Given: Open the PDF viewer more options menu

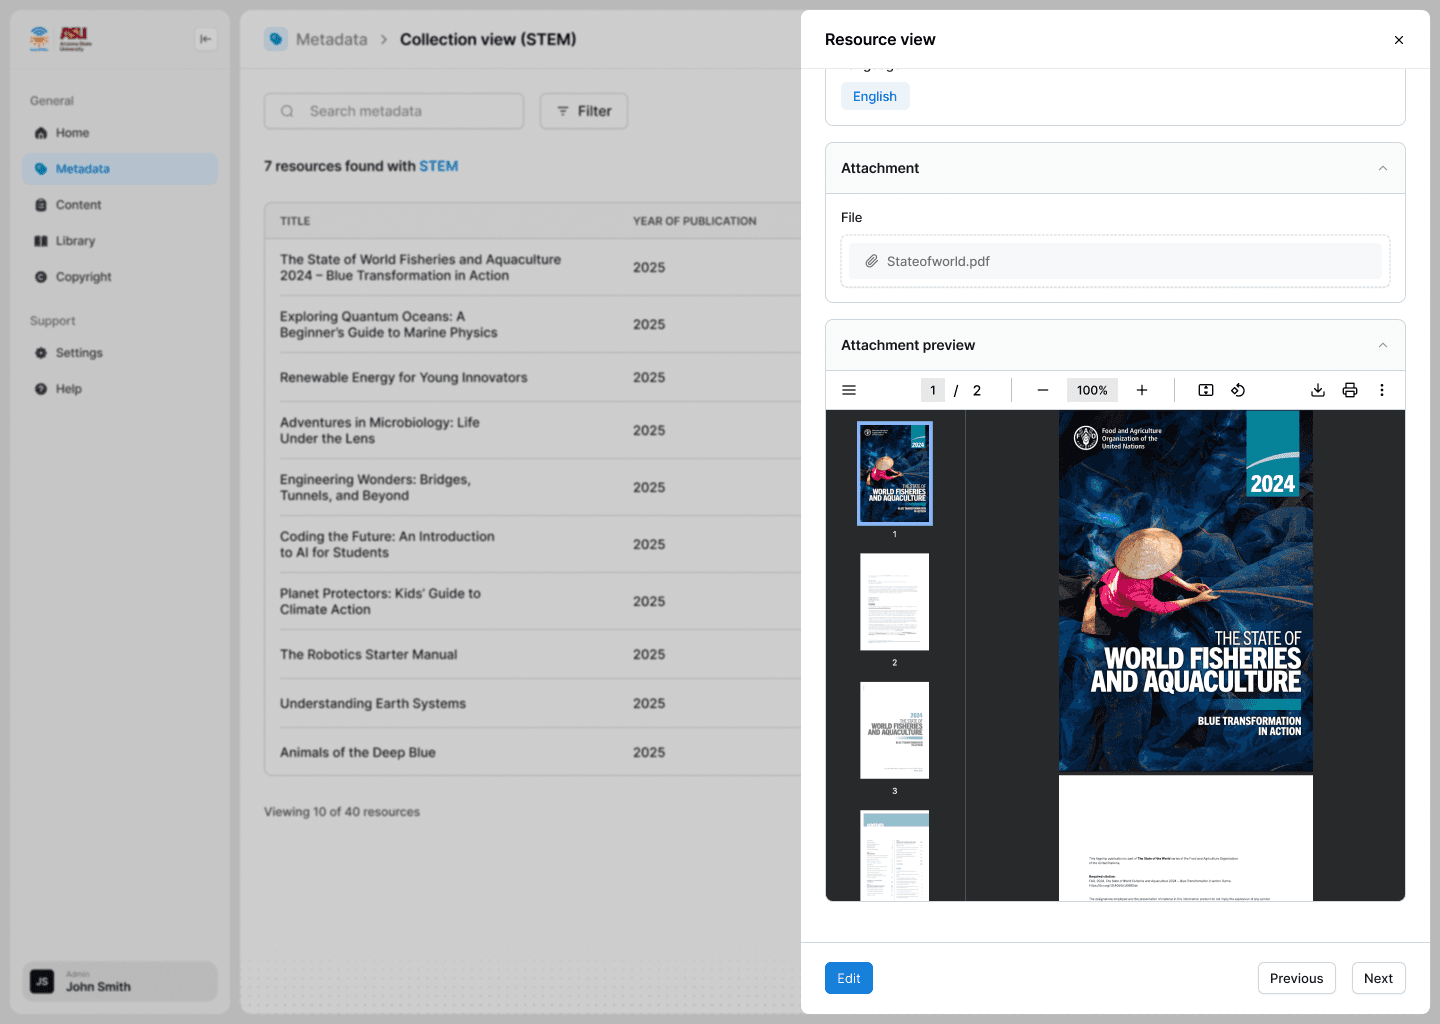Looking at the screenshot, I should (x=1382, y=390).
